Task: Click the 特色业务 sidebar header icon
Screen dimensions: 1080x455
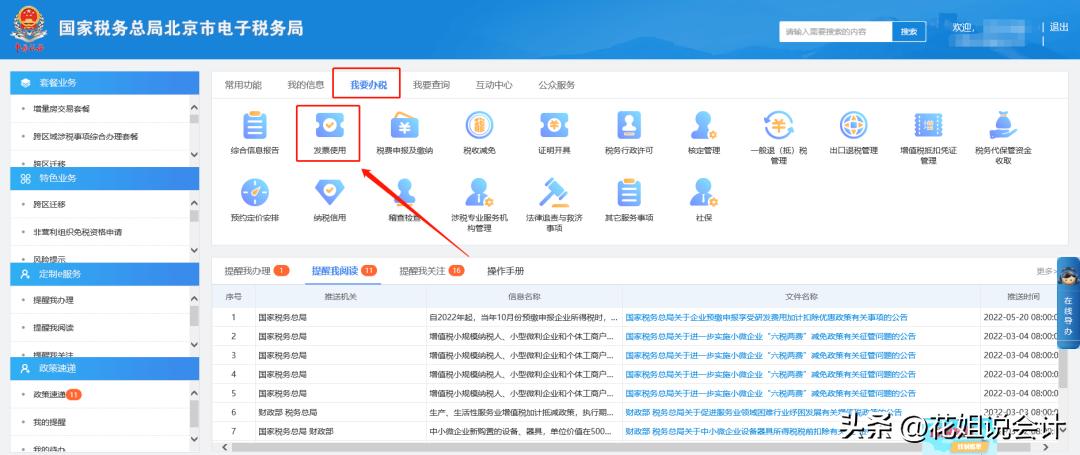Action: click(25, 178)
